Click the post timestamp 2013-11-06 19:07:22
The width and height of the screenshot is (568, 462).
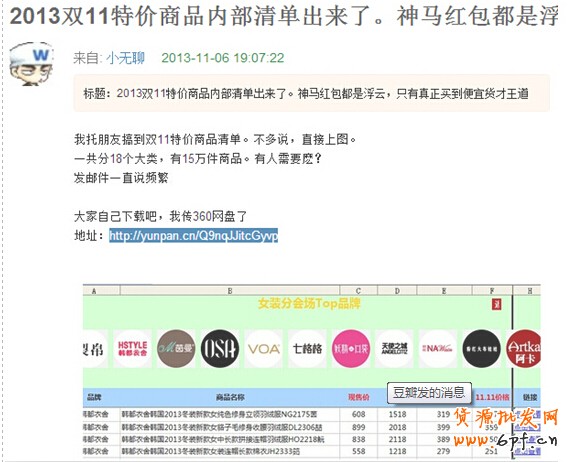click(x=223, y=58)
